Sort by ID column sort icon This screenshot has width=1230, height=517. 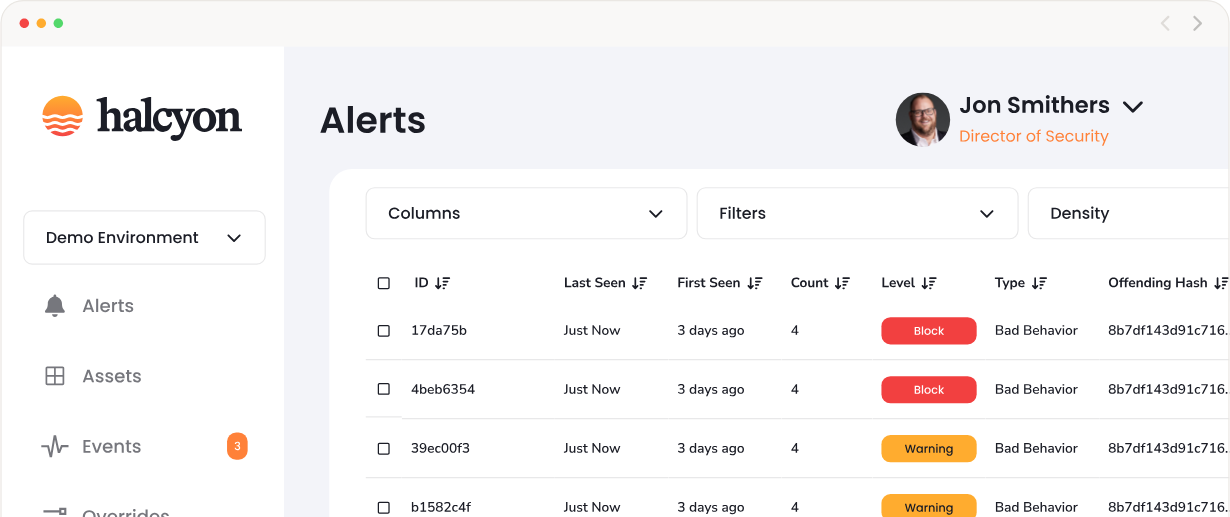tap(443, 283)
